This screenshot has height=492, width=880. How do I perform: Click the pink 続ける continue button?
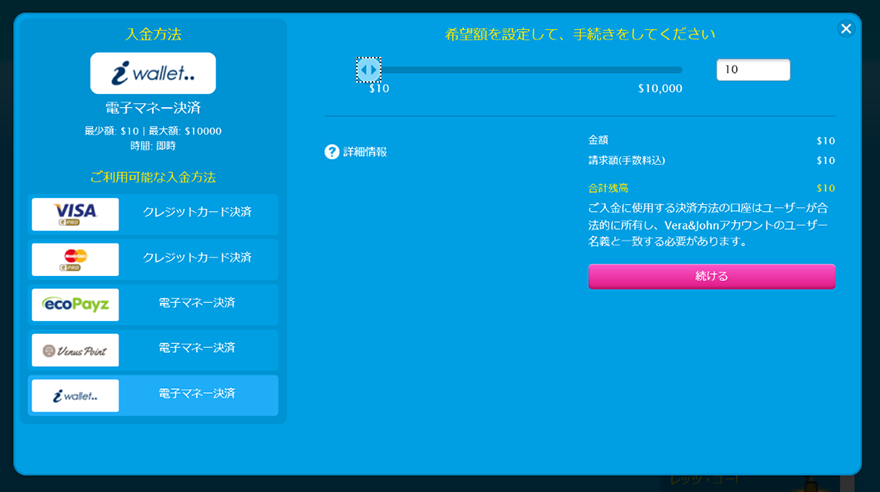click(712, 277)
